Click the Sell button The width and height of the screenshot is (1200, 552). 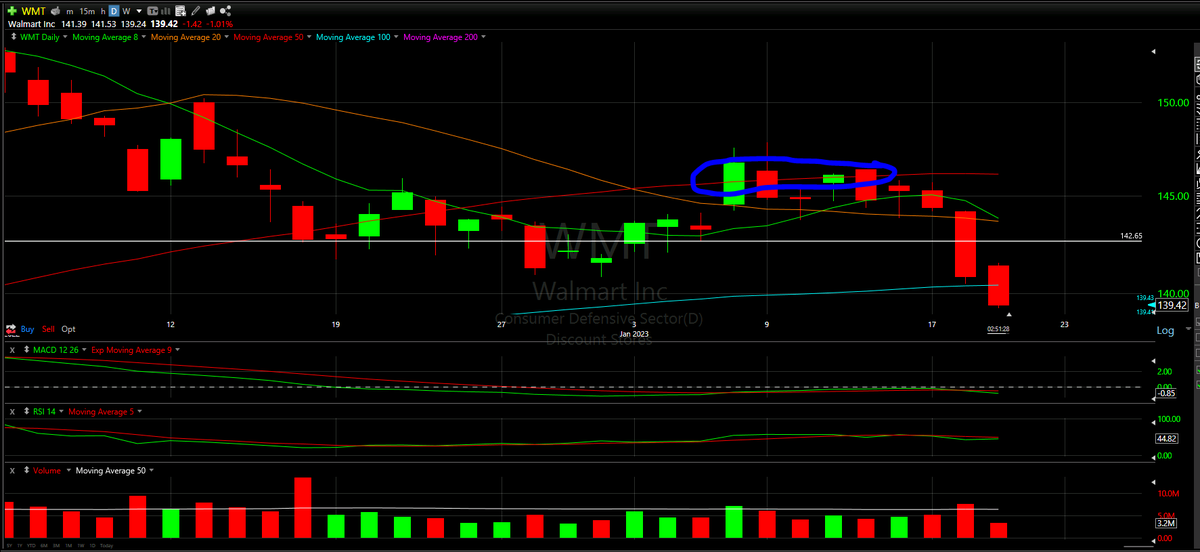tap(48, 329)
